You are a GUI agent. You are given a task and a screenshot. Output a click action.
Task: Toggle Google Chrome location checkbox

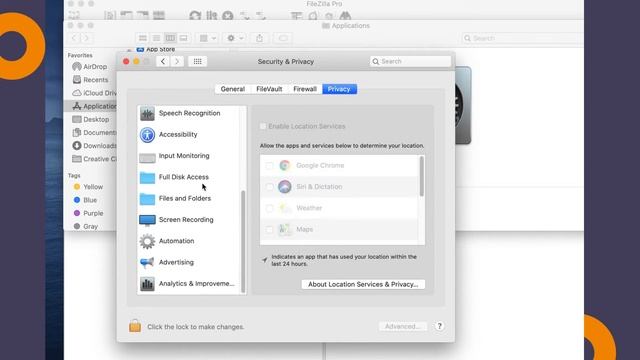pyautogui.click(x=269, y=165)
